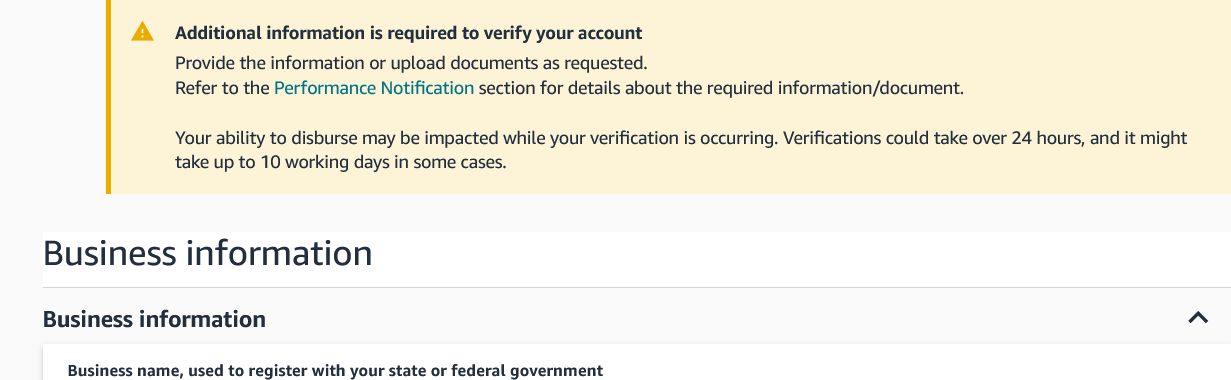Click 'section for details about the required information/document' text
This screenshot has width=1231, height=380.
pos(721,88)
